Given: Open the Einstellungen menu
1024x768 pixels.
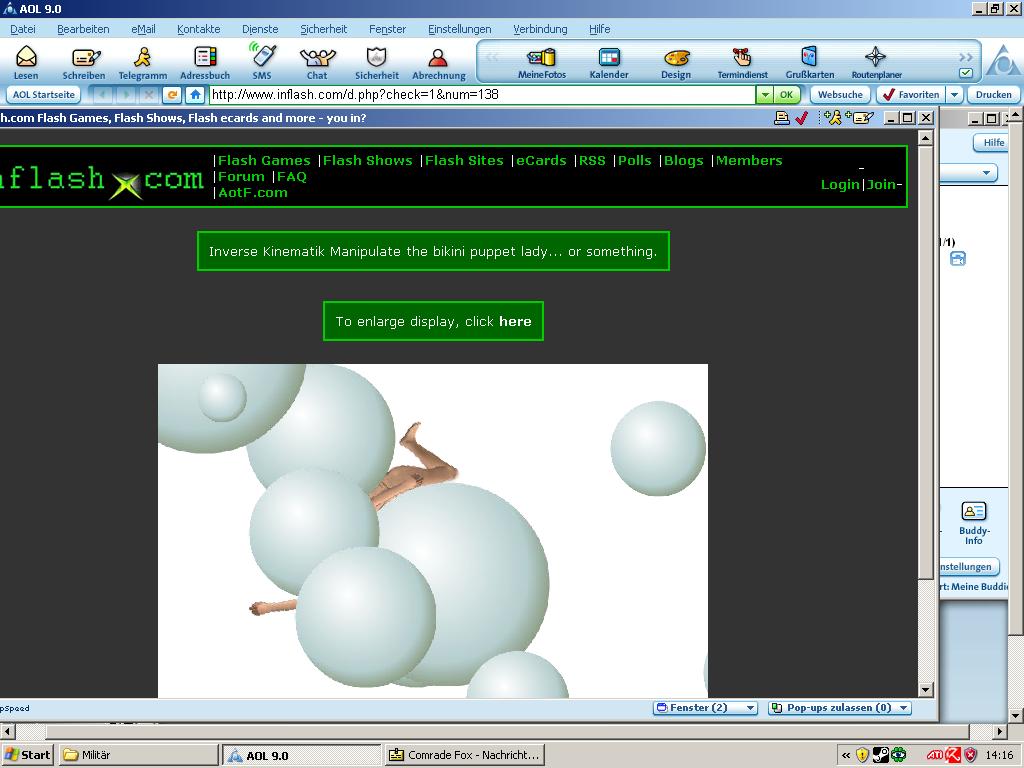Looking at the screenshot, I should point(459,29).
